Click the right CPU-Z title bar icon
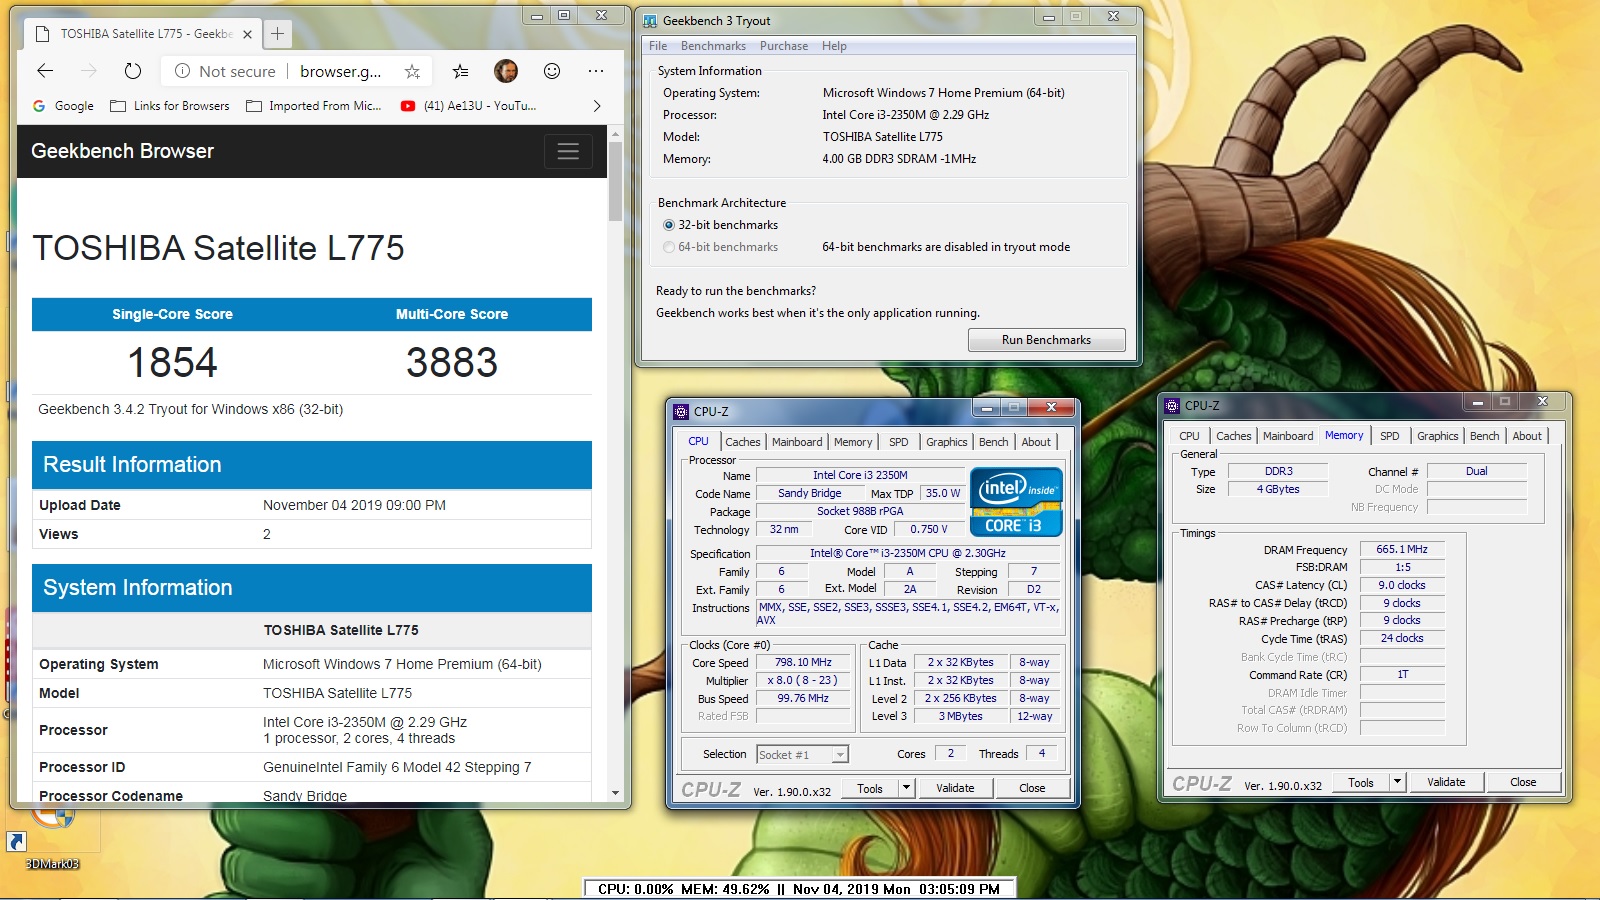Viewport: 1600px width, 900px height. tap(1172, 405)
